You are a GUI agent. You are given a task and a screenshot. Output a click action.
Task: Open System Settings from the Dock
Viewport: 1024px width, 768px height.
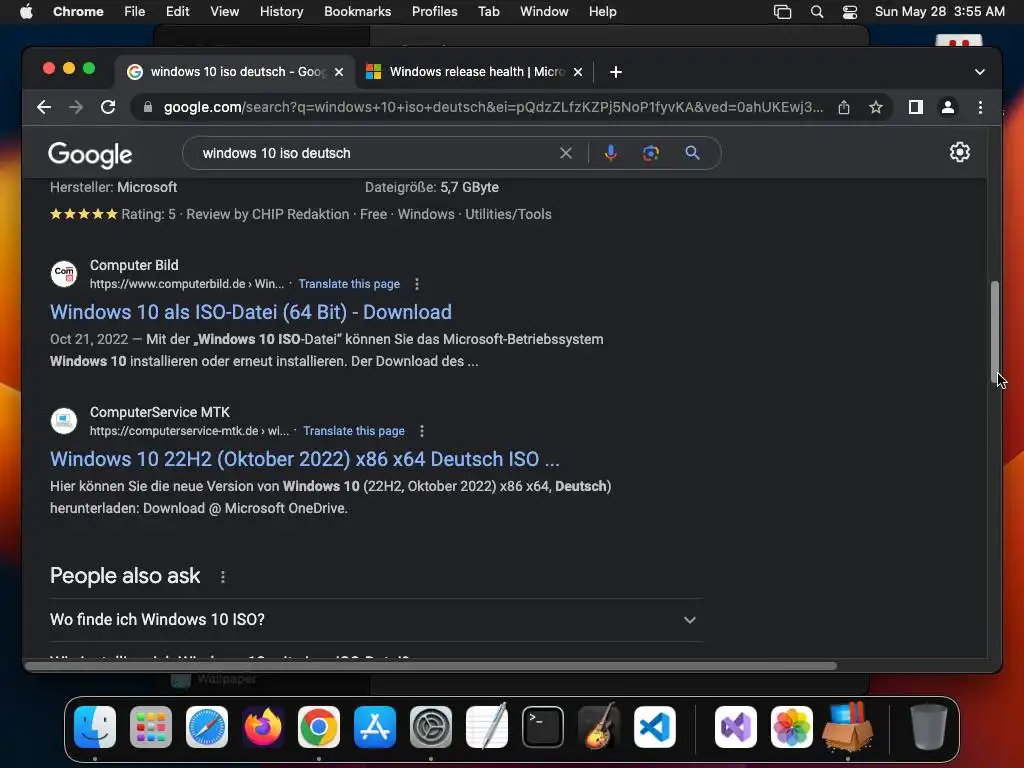(431, 727)
